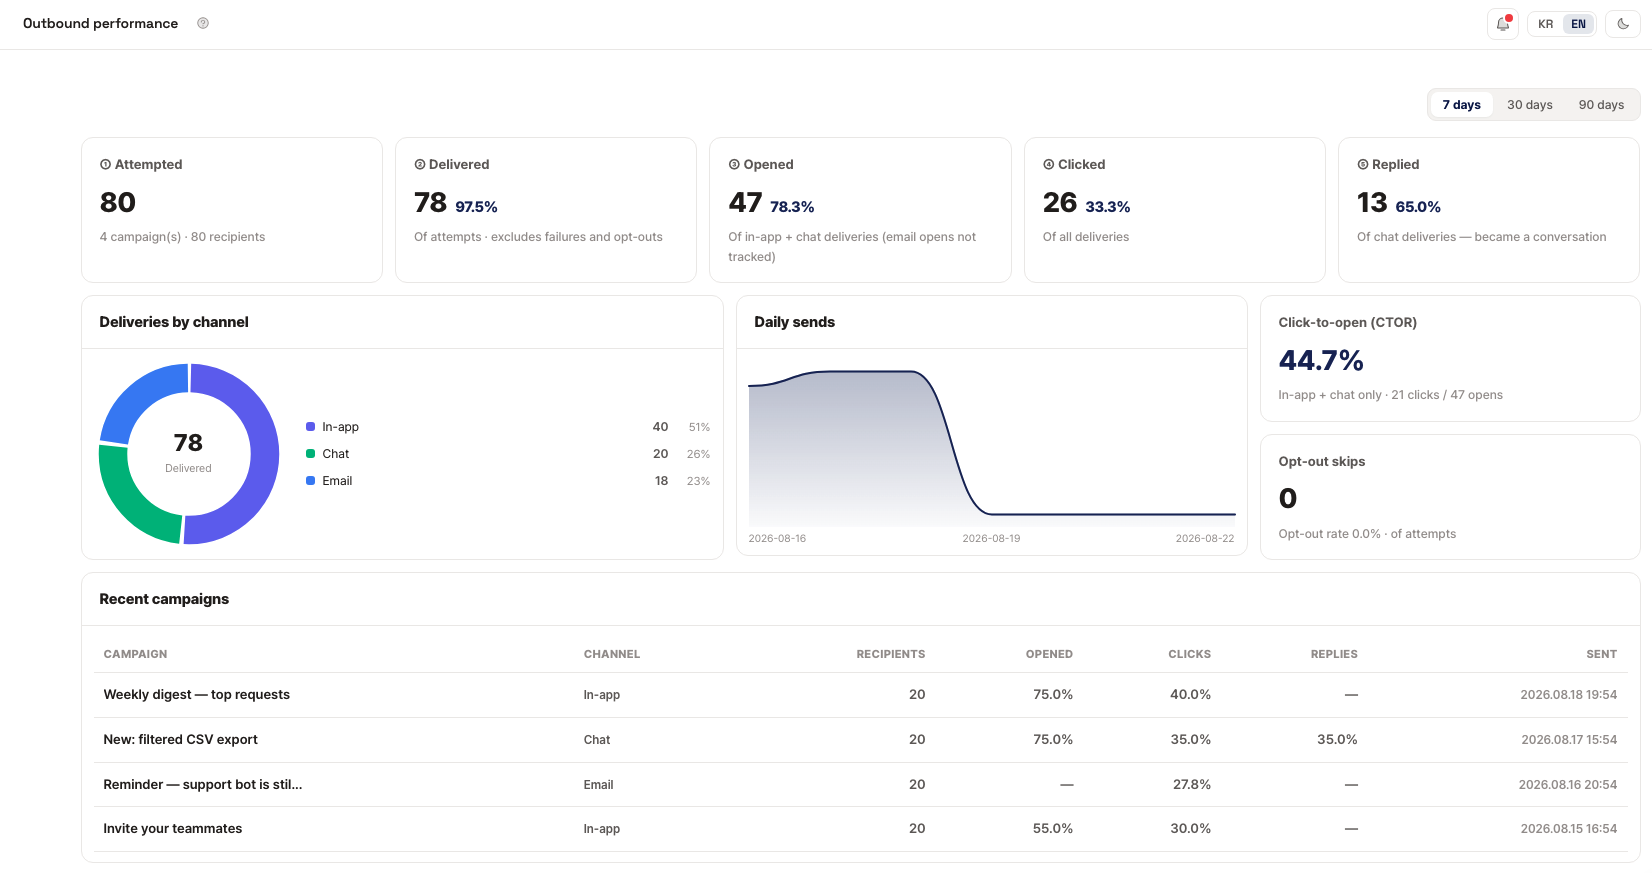Click the Delivered card icon
Image resolution: width=1652 pixels, height=873 pixels.
[x=420, y=164]
